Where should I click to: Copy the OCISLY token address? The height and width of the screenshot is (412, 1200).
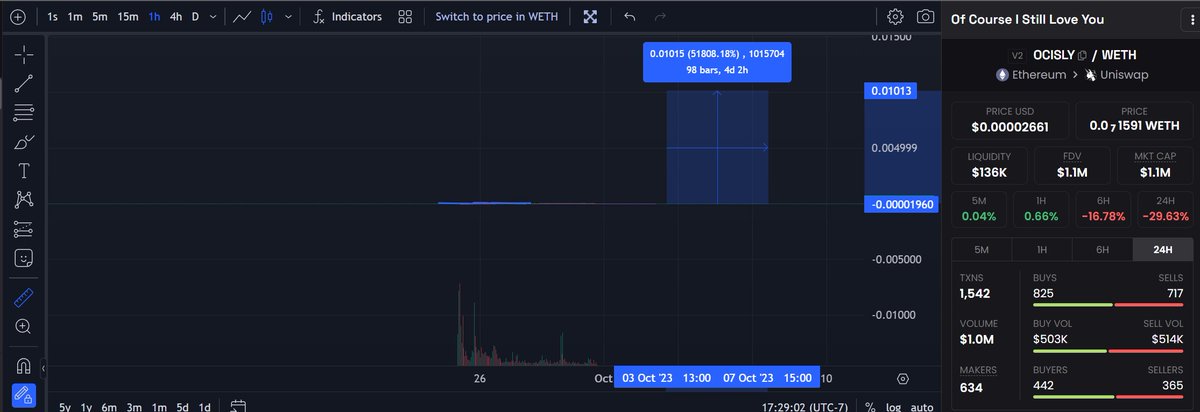[1083, 55]
